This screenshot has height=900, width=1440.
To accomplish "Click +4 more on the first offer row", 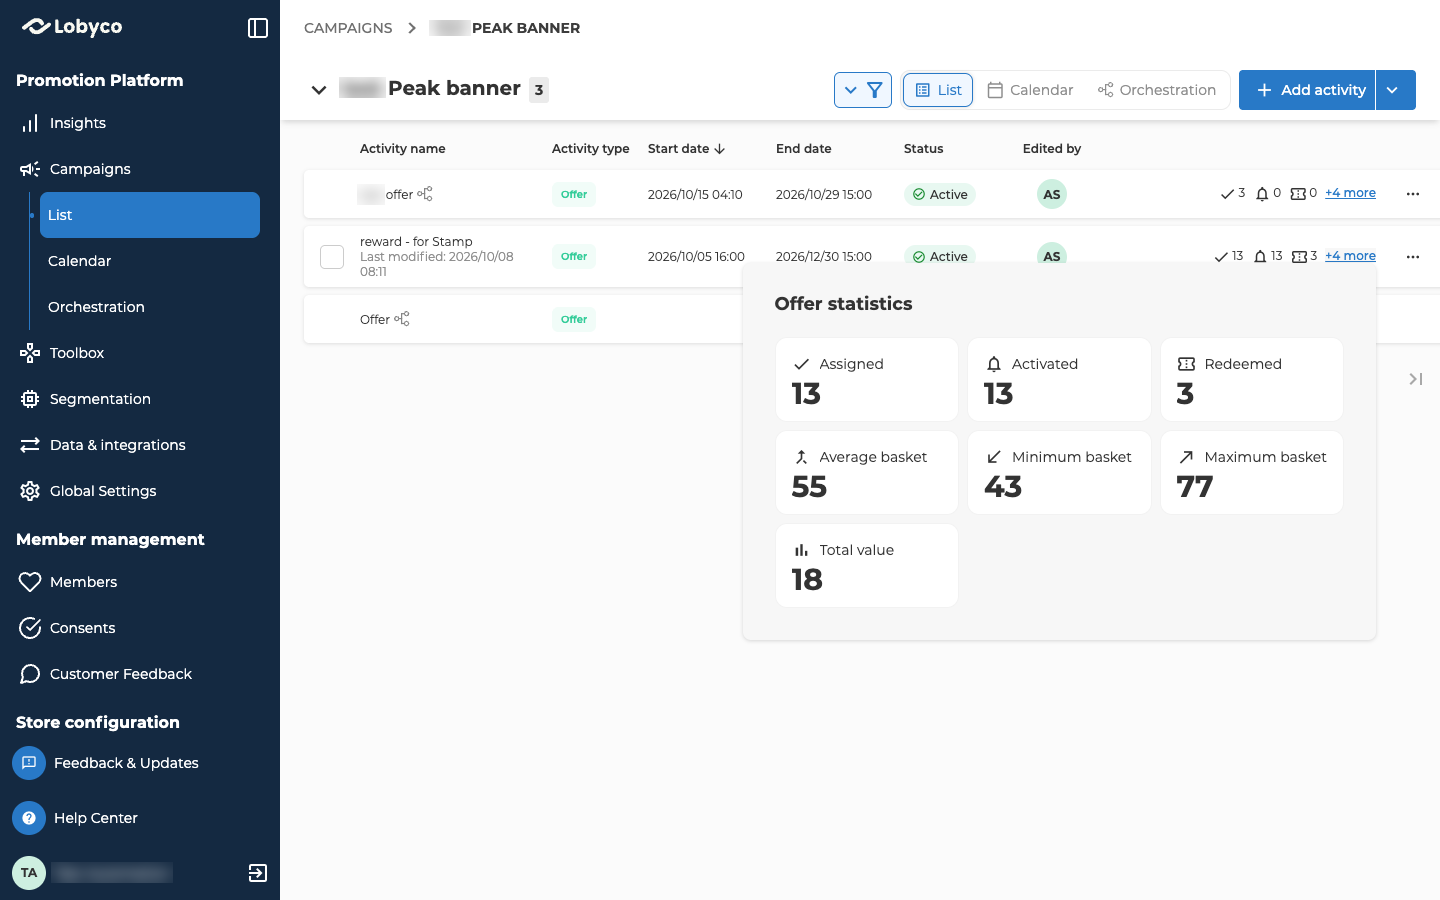I will (x=1350, y=193).
